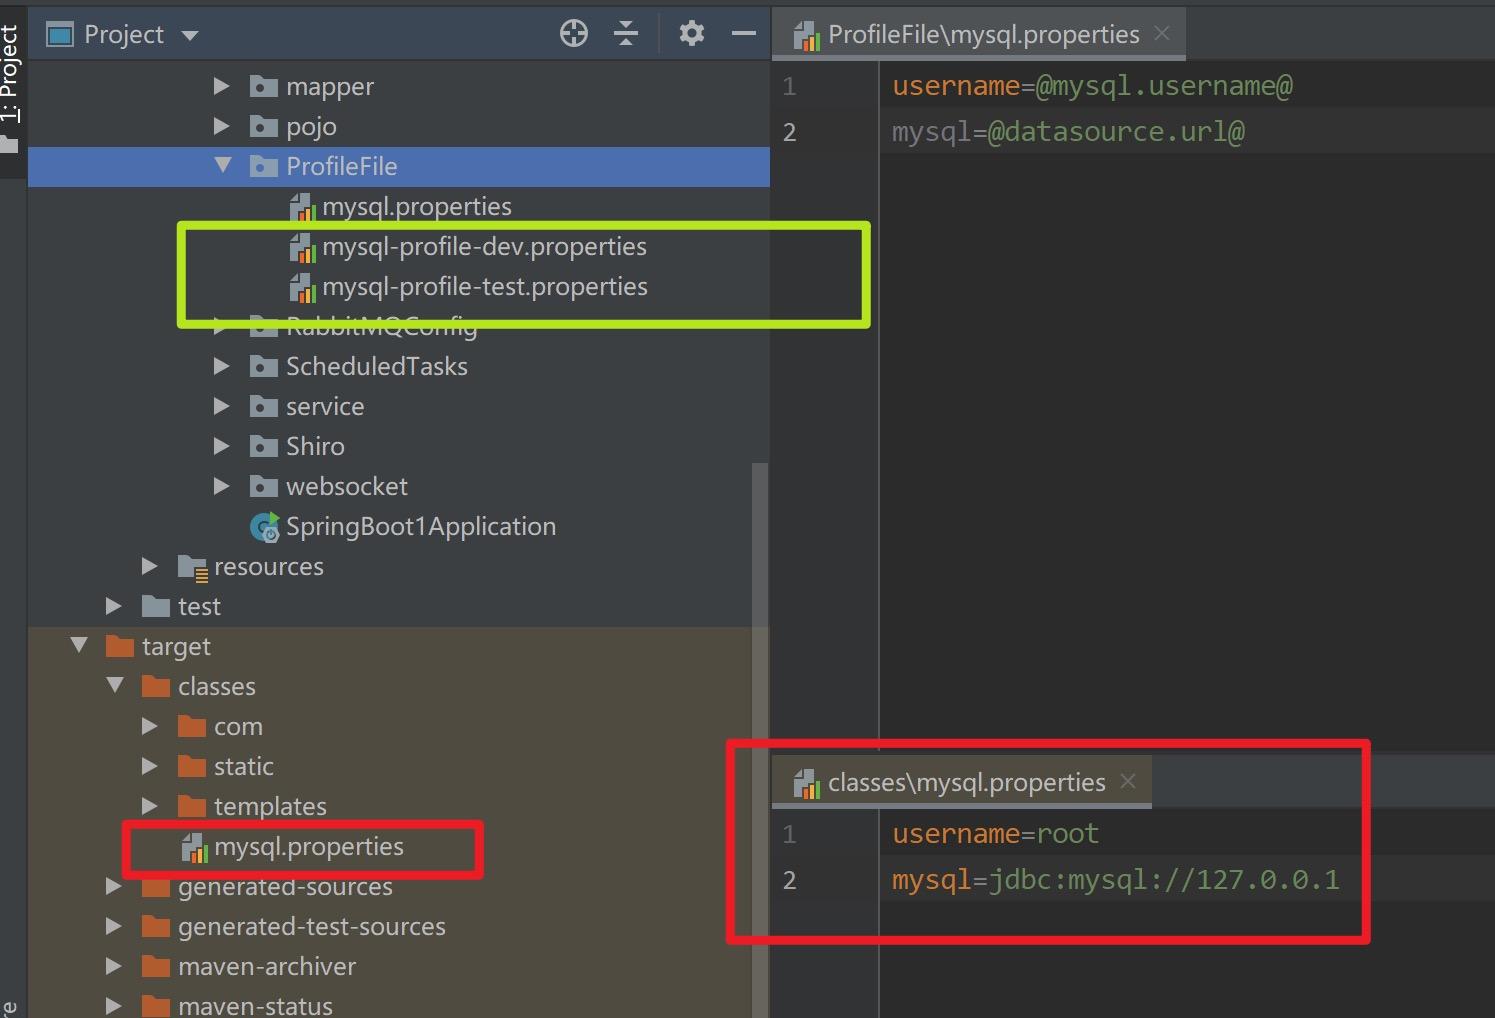Viewport: 1495px width, 1018px height.
Task: Click the resources folder icon
Action: coord(192,567)
